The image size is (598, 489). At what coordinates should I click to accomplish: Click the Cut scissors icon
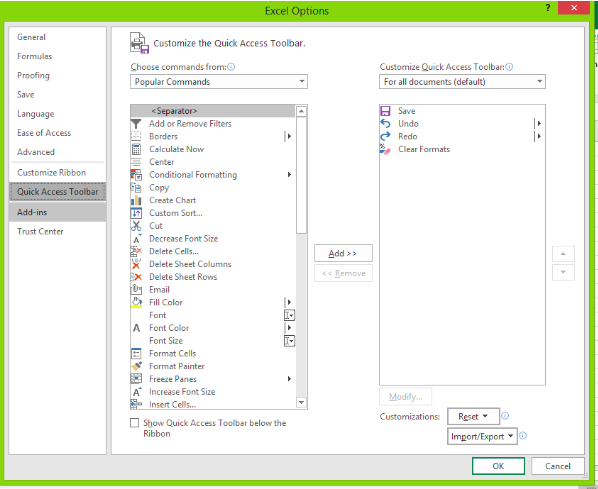(x=136, y=226)
